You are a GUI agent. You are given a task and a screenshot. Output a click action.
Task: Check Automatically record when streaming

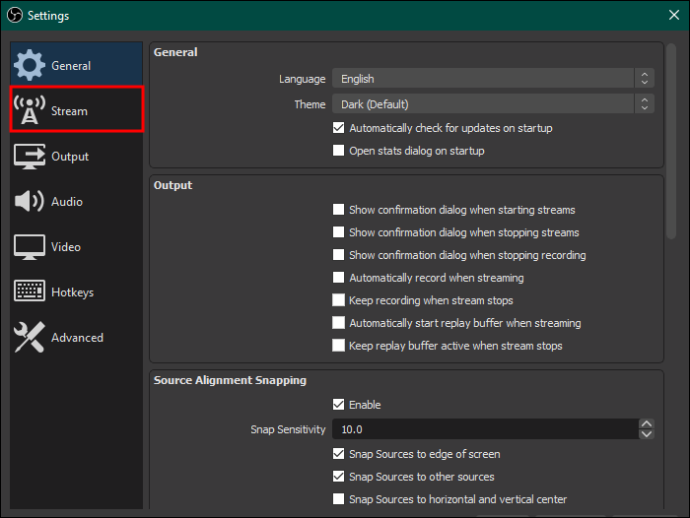click(x=338, y=278)
